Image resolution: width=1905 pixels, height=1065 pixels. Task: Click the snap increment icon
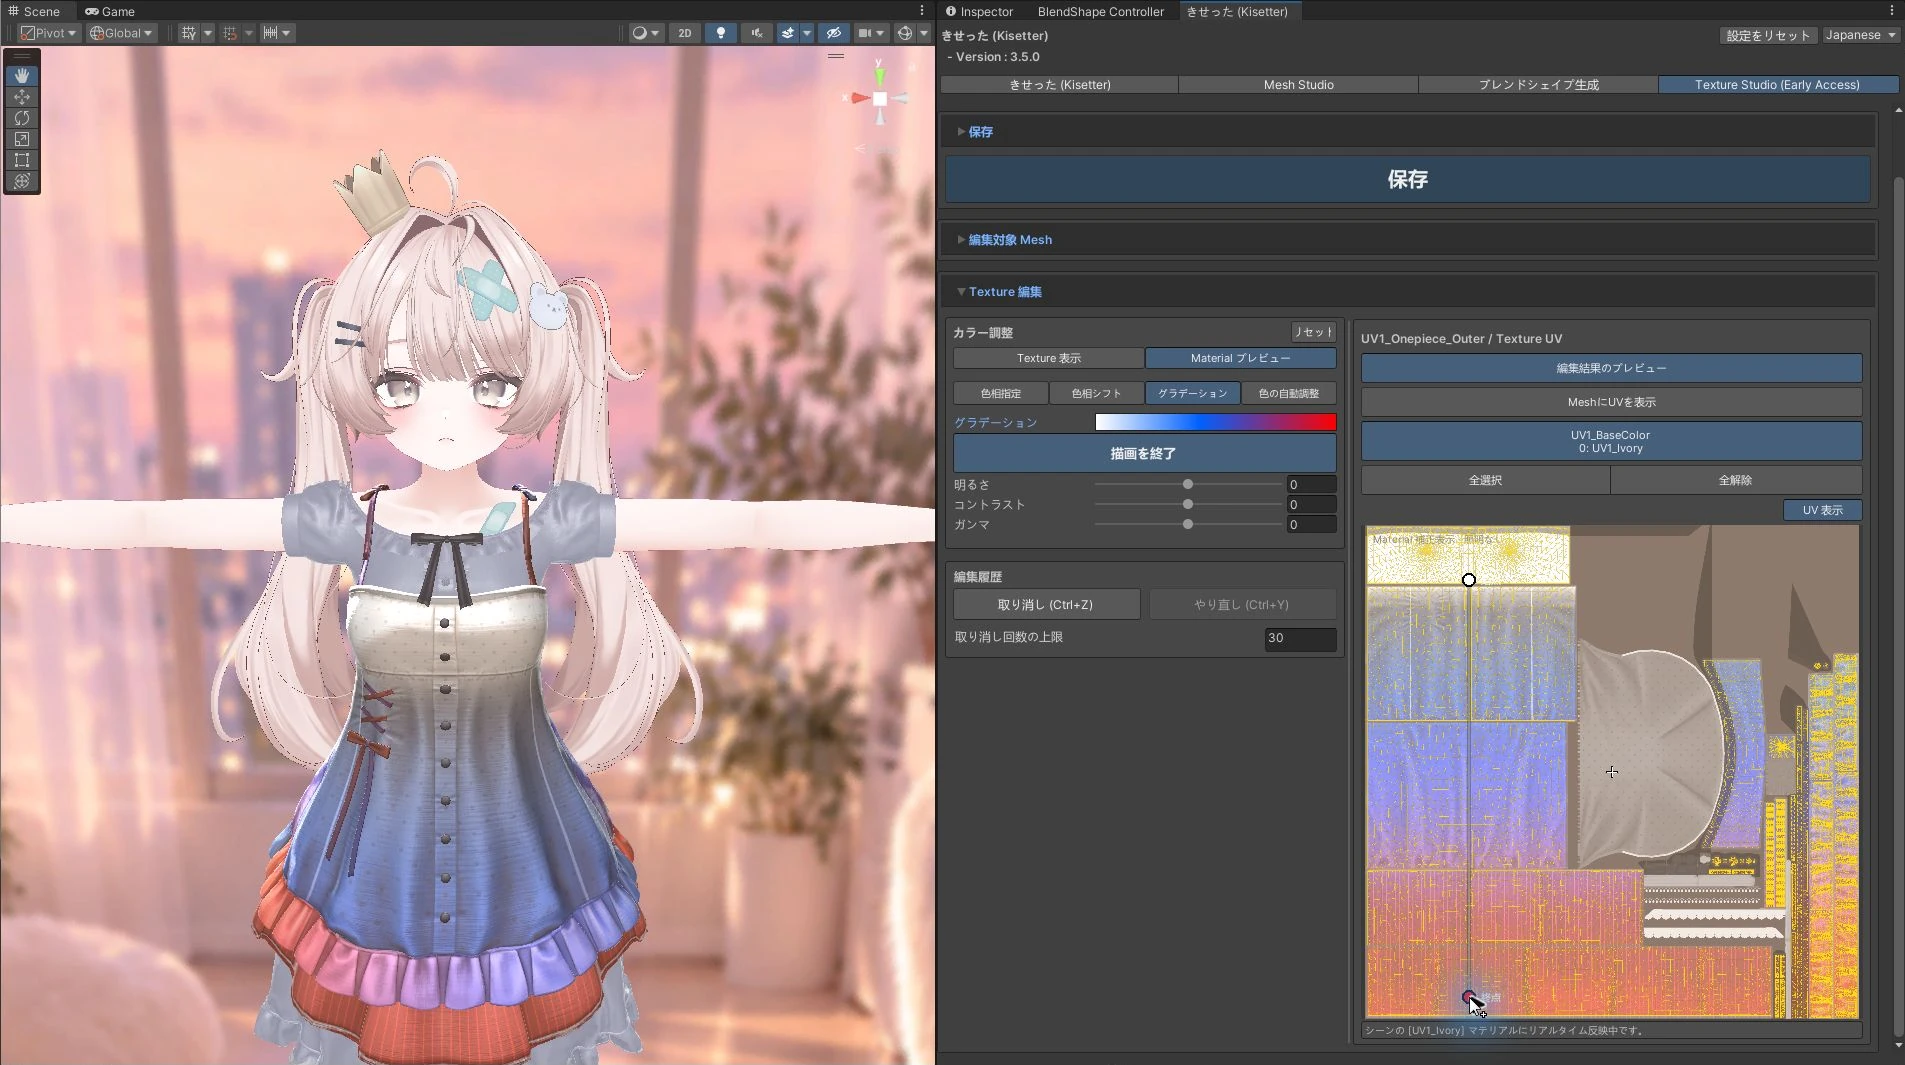pyautogui.click(x=270, y=33)
